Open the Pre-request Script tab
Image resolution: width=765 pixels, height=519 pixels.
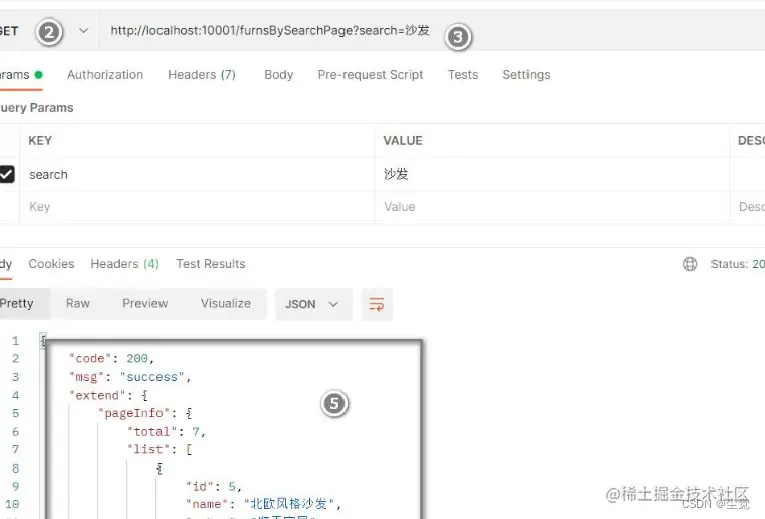[x=370, y=75]
